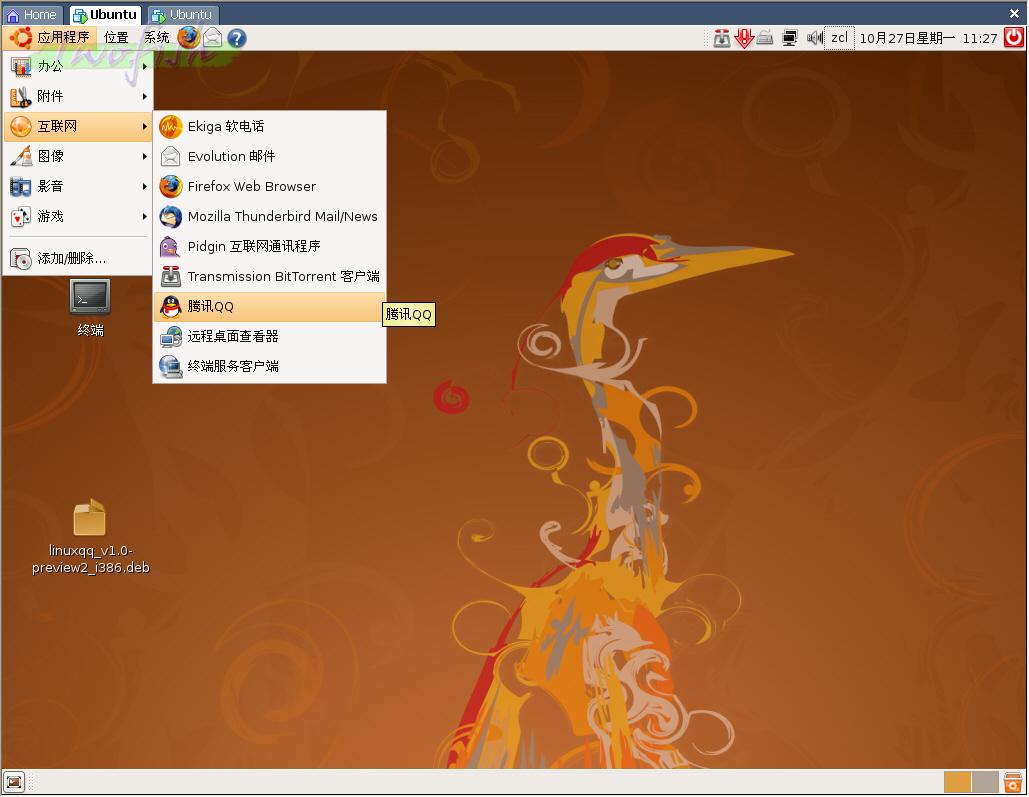Click the red power quit button

click(x=1014, y=37)
